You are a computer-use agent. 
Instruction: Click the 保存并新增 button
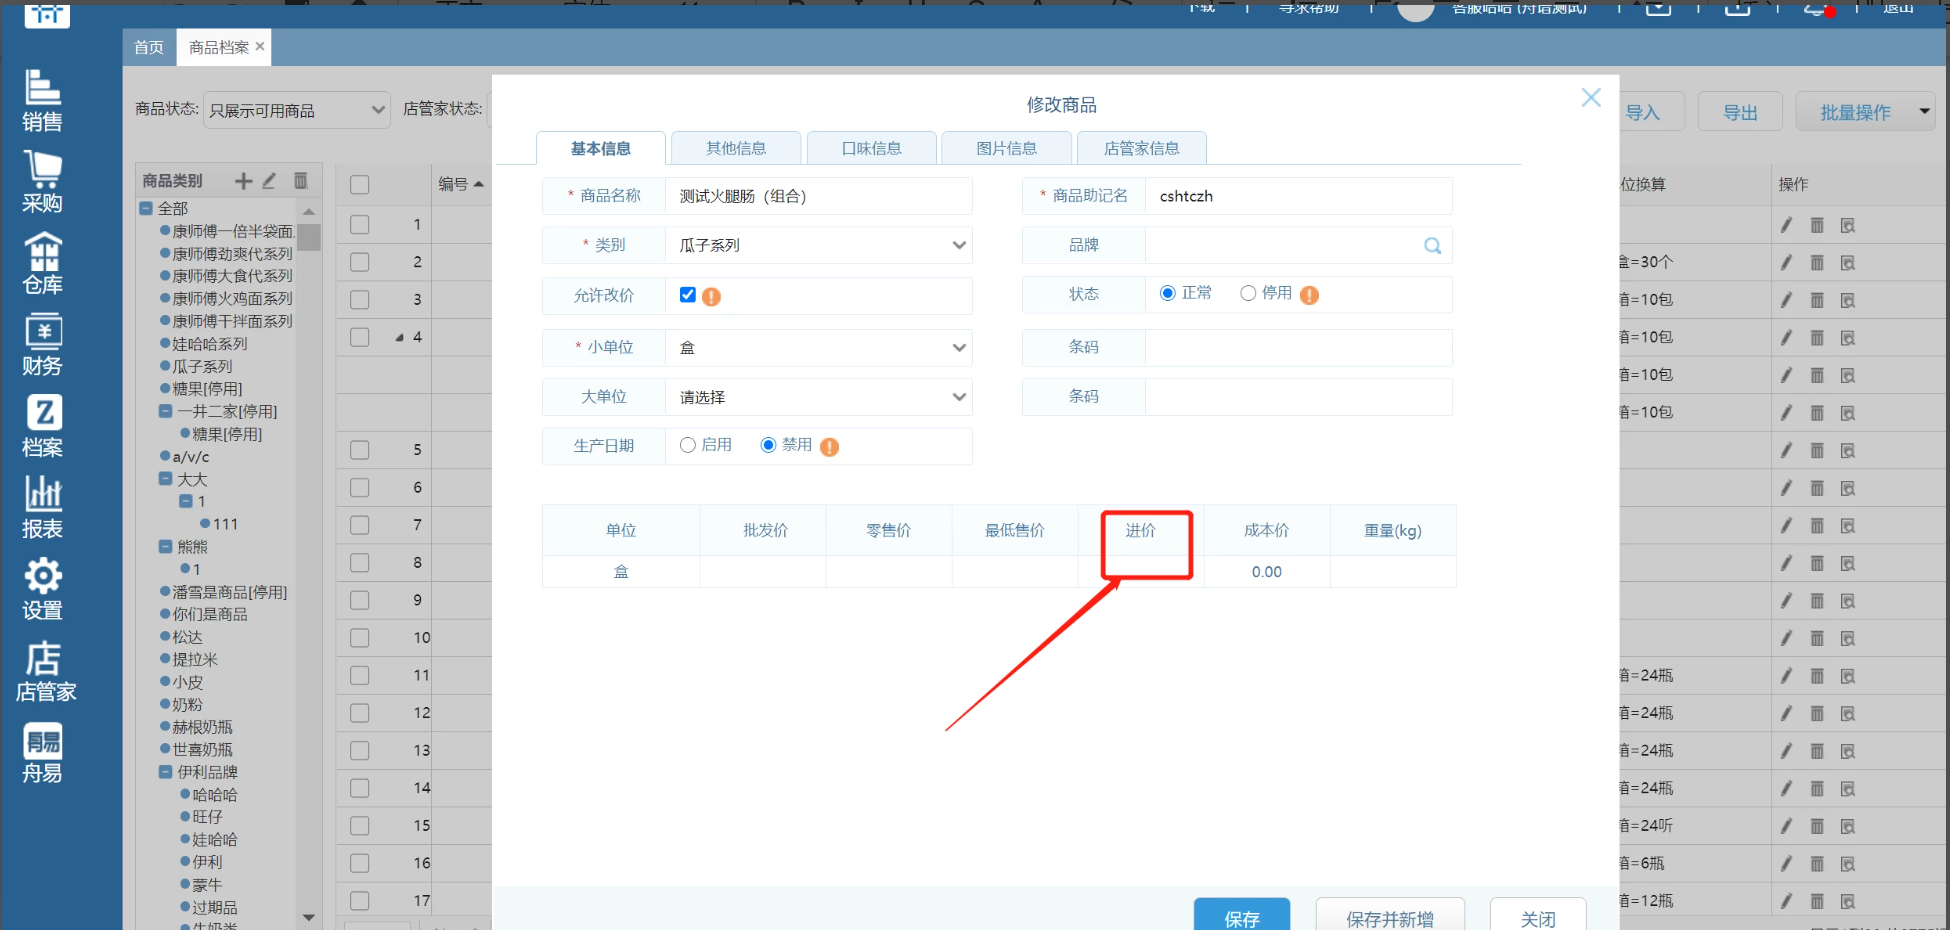1389,917
